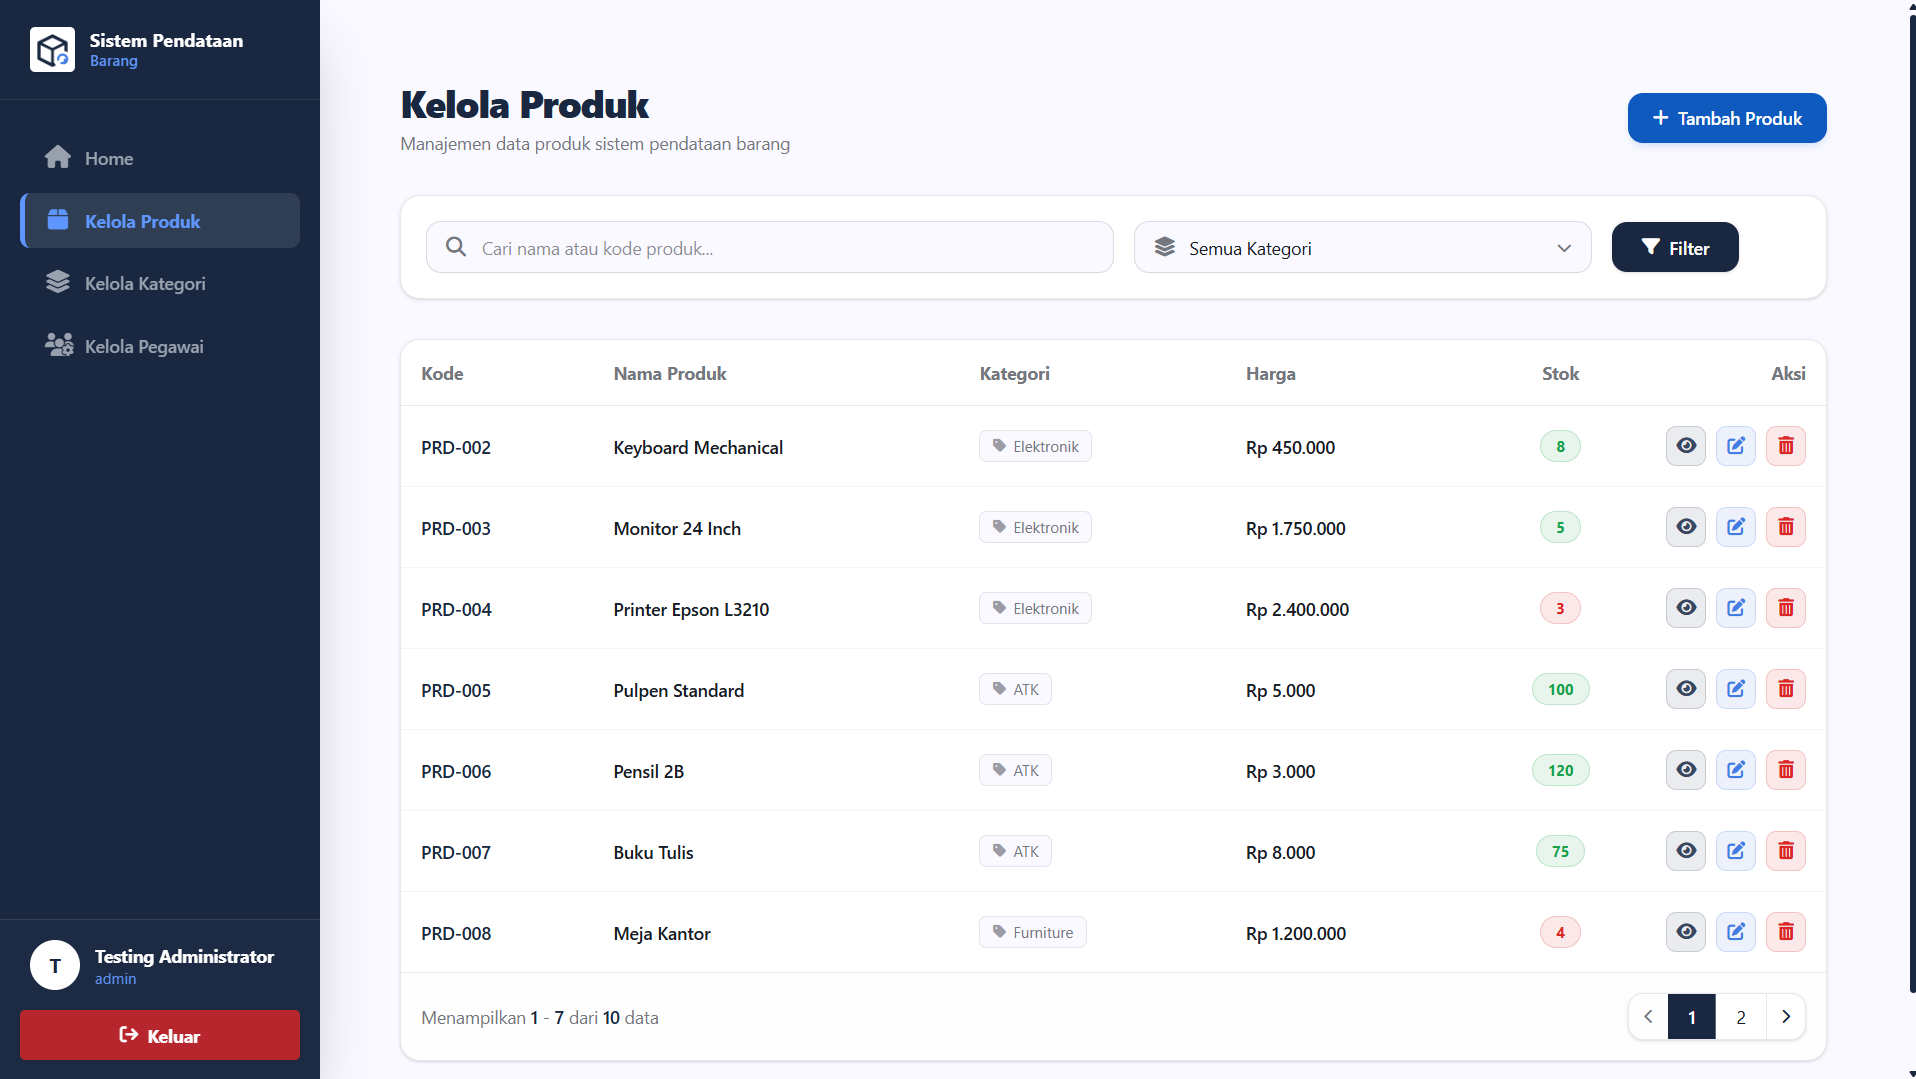Click Elektronik tag of Printer Epson L3210
This screenshot has width=1916, height=1079.
pos(1035,608)
